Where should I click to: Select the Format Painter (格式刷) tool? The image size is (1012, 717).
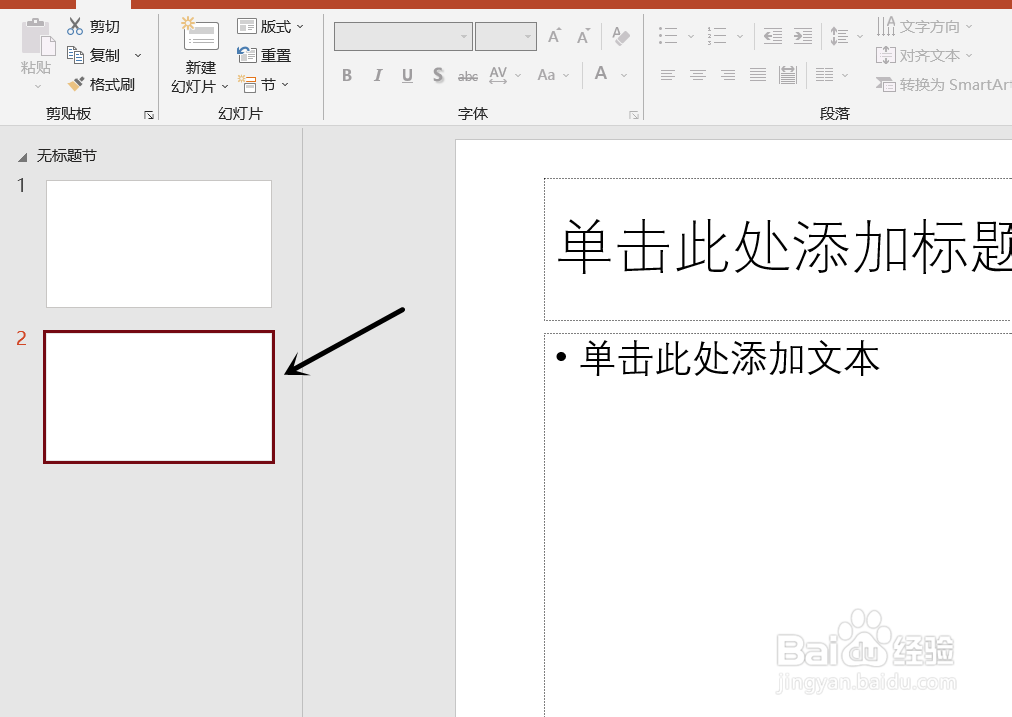coord(101,85)
